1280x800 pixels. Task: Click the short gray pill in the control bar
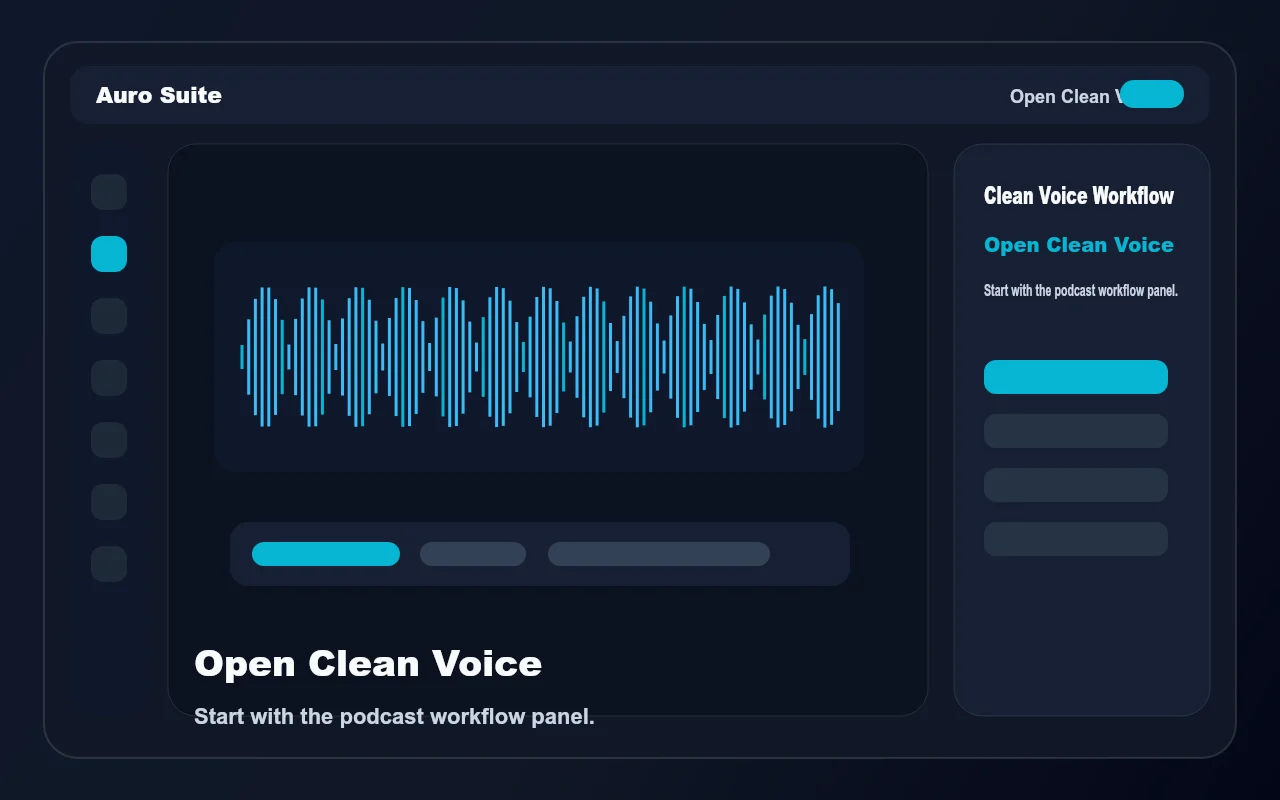[473, 554]
